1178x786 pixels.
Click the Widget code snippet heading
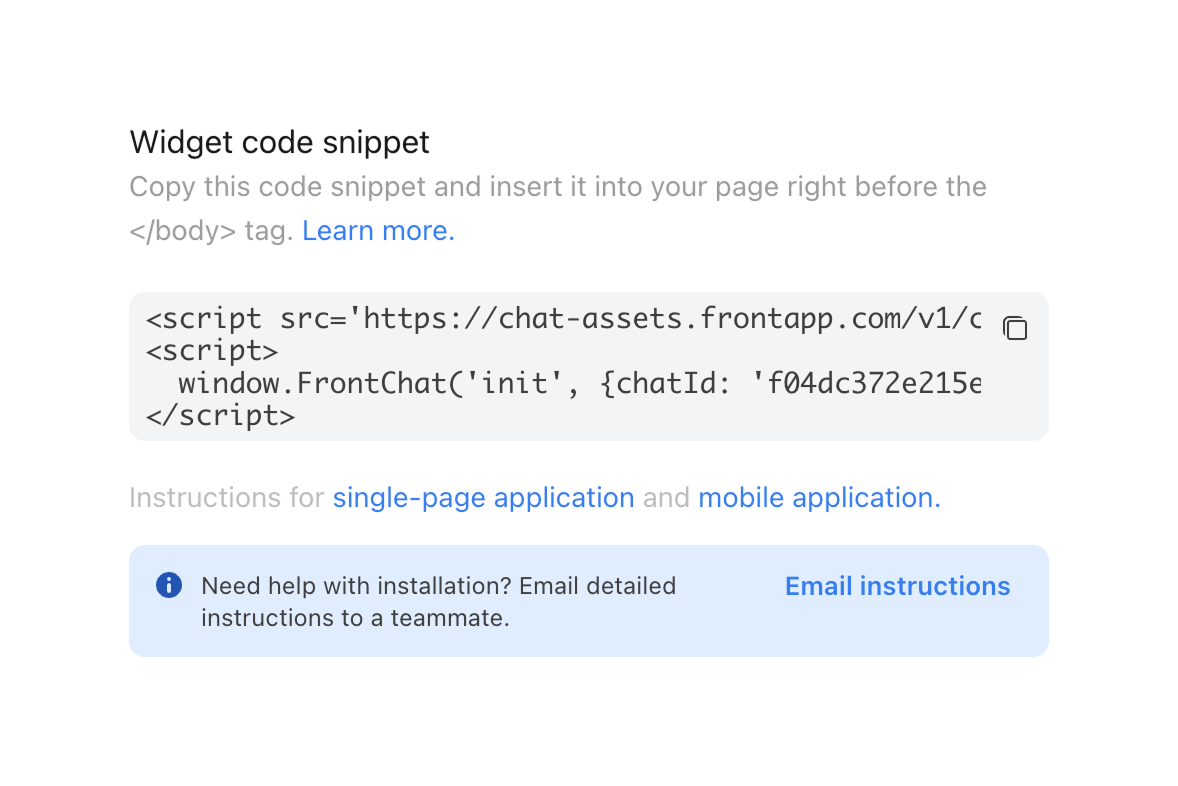pos(279,142)
